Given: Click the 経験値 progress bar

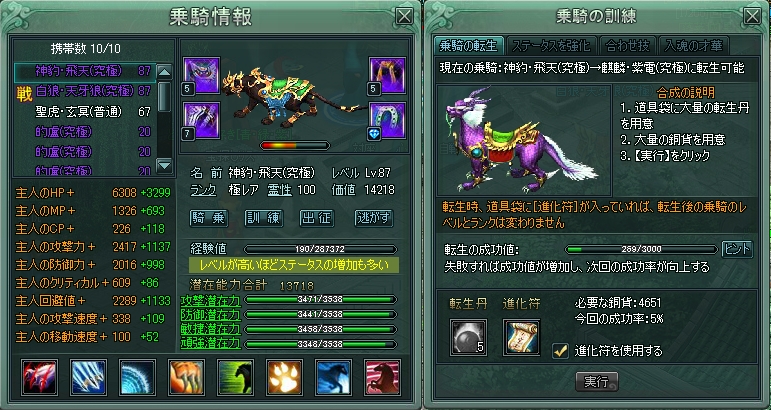Looking at the screenshot, I should [320, 249].
